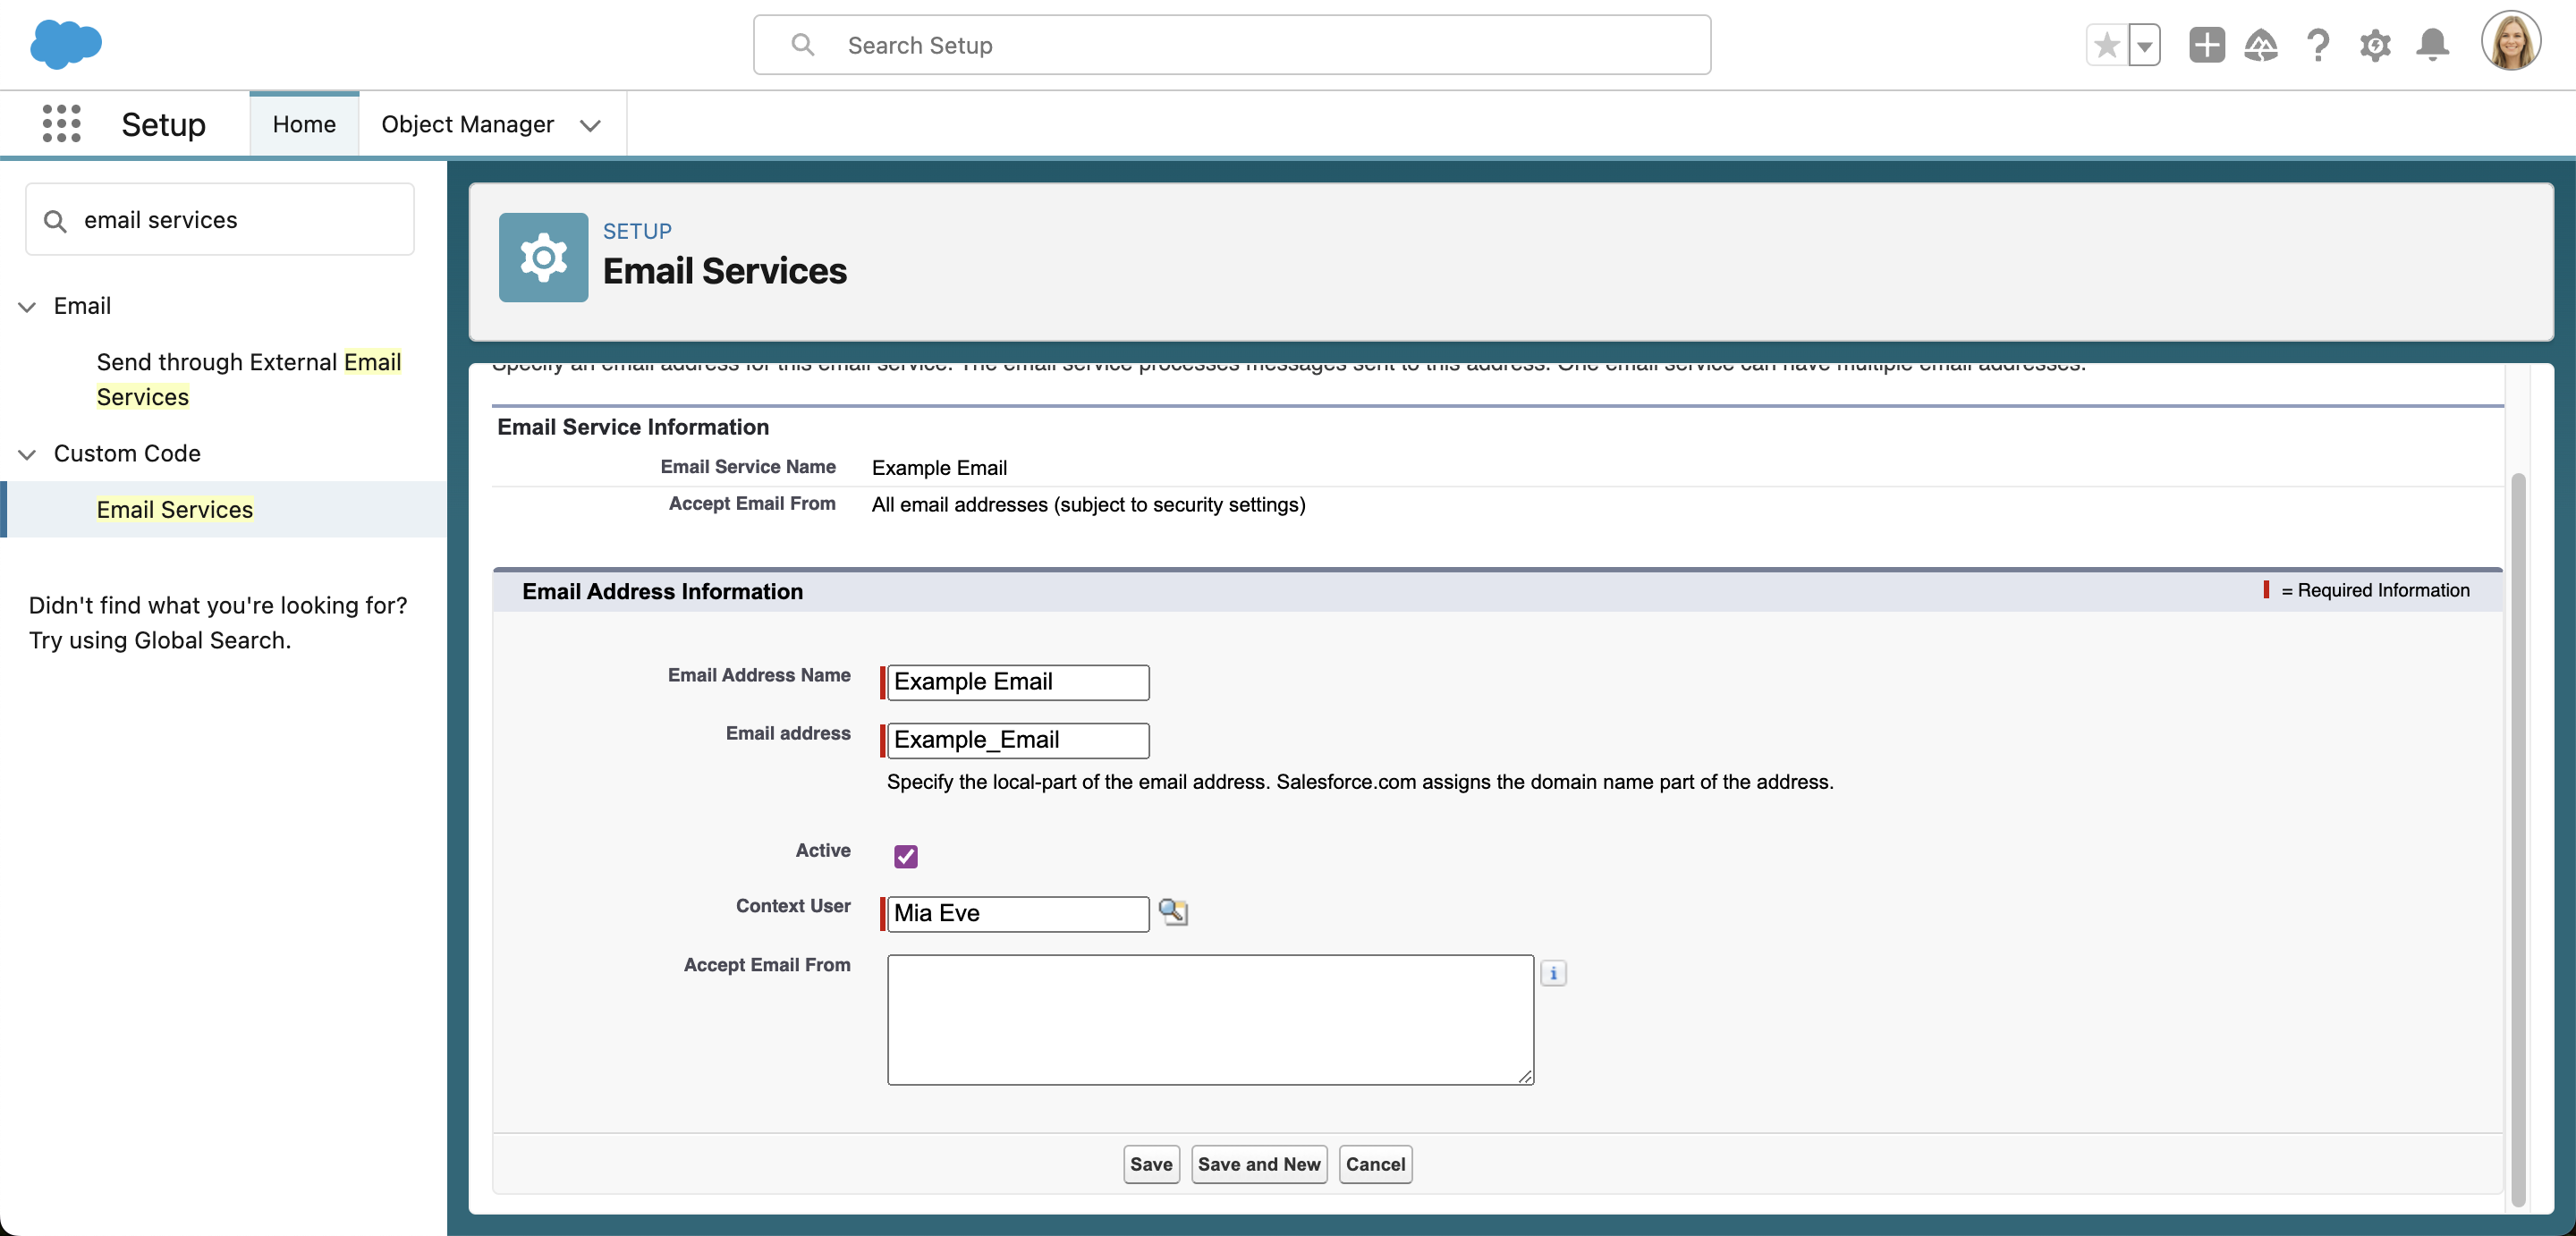Click the Accept Email From info icon
Viewport: 2576px width, 1236px height.
(1553, 973)
